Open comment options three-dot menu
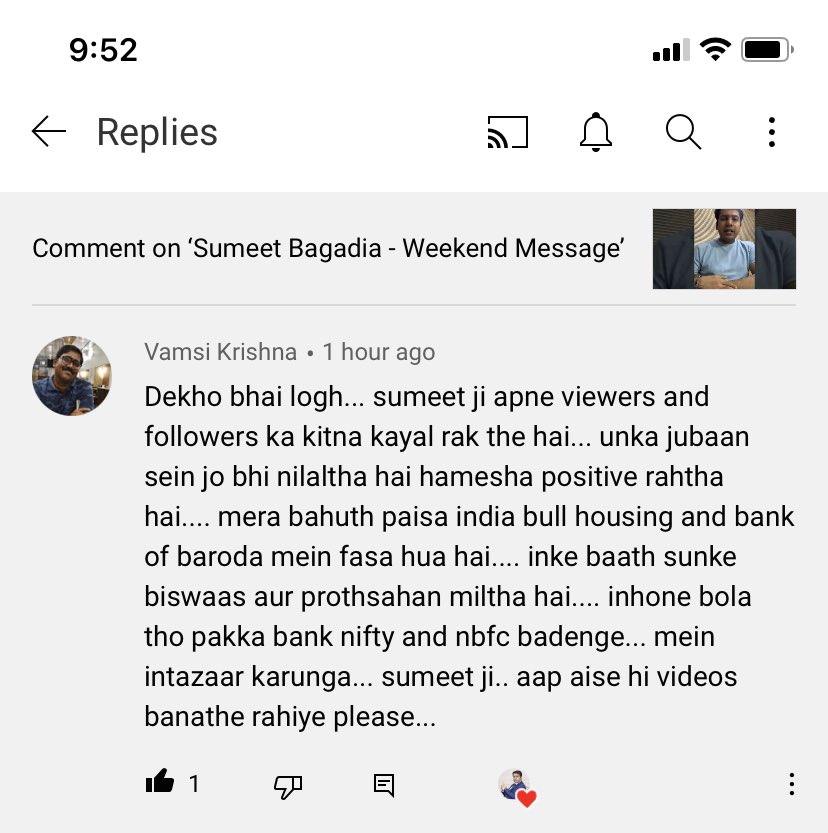The height and width of the screenshot is (833, 828). point(791,784)
